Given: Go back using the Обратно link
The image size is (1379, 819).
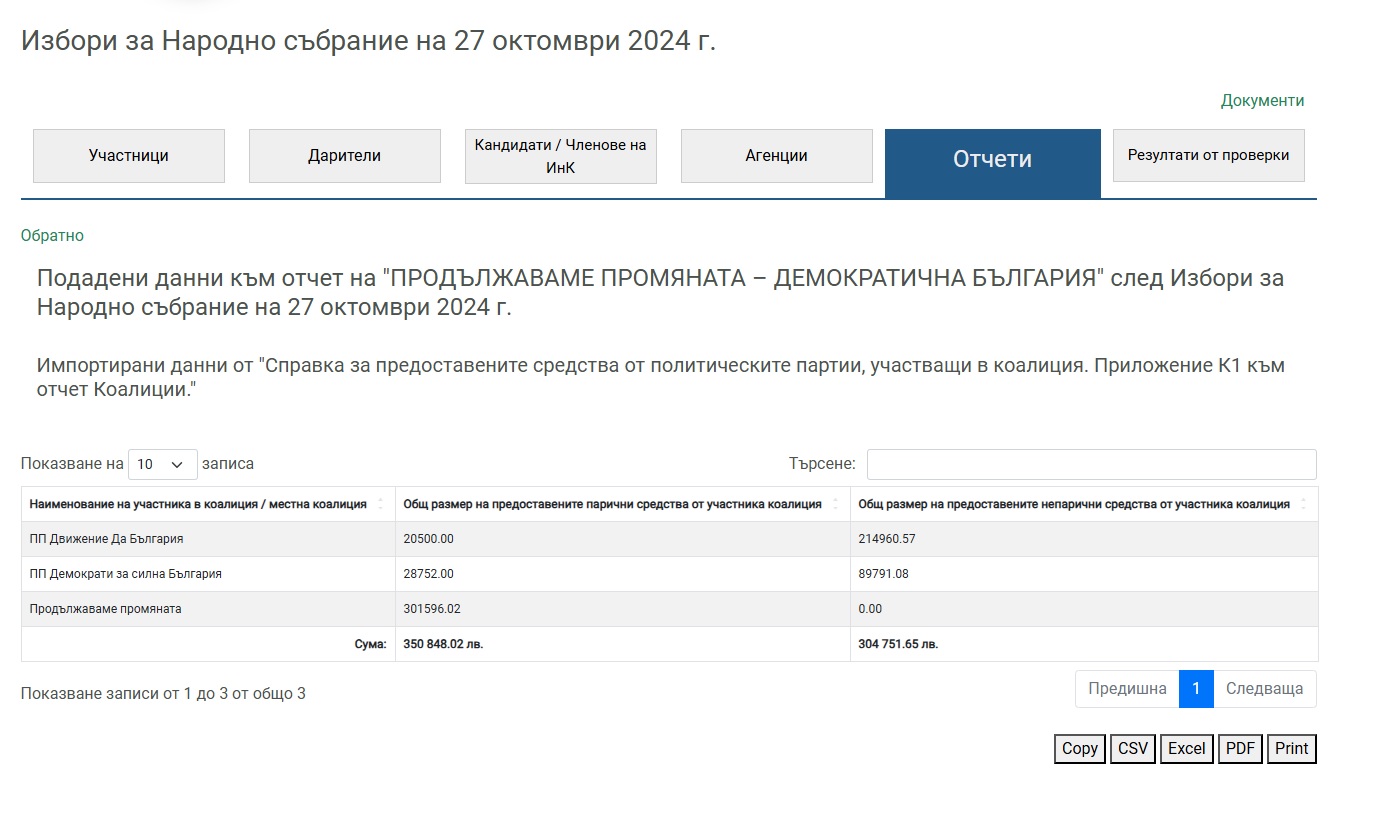Looking at the screenshot, I should pos(52,236).
